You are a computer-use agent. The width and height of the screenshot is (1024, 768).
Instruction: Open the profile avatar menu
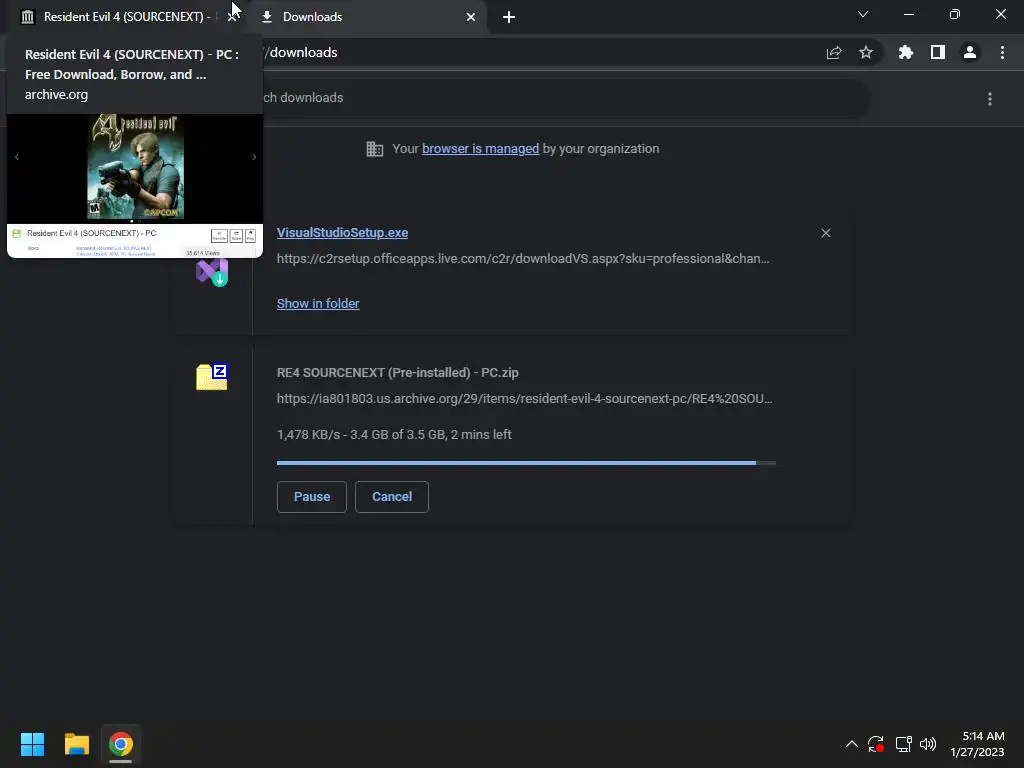(x=970, y=53)
